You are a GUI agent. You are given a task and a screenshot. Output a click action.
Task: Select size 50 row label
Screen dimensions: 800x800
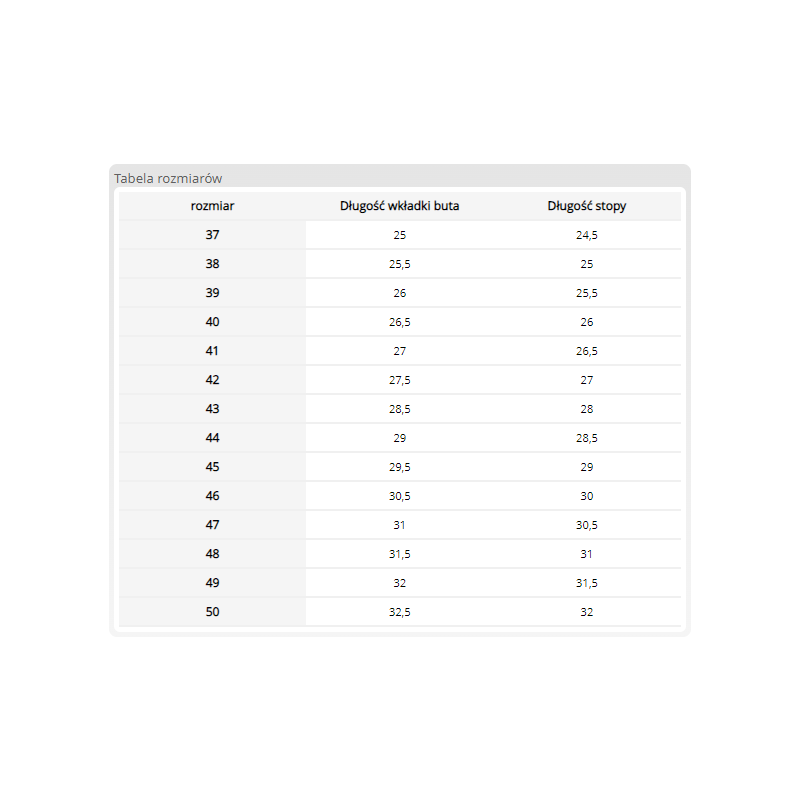[x=213, y=612]
